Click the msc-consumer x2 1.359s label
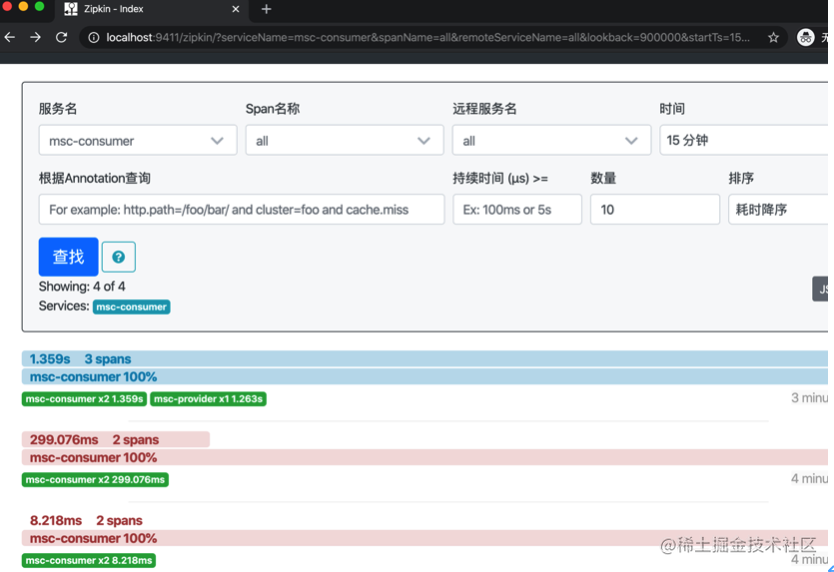This screenshot has height=572, width=834. click(85, 399)
